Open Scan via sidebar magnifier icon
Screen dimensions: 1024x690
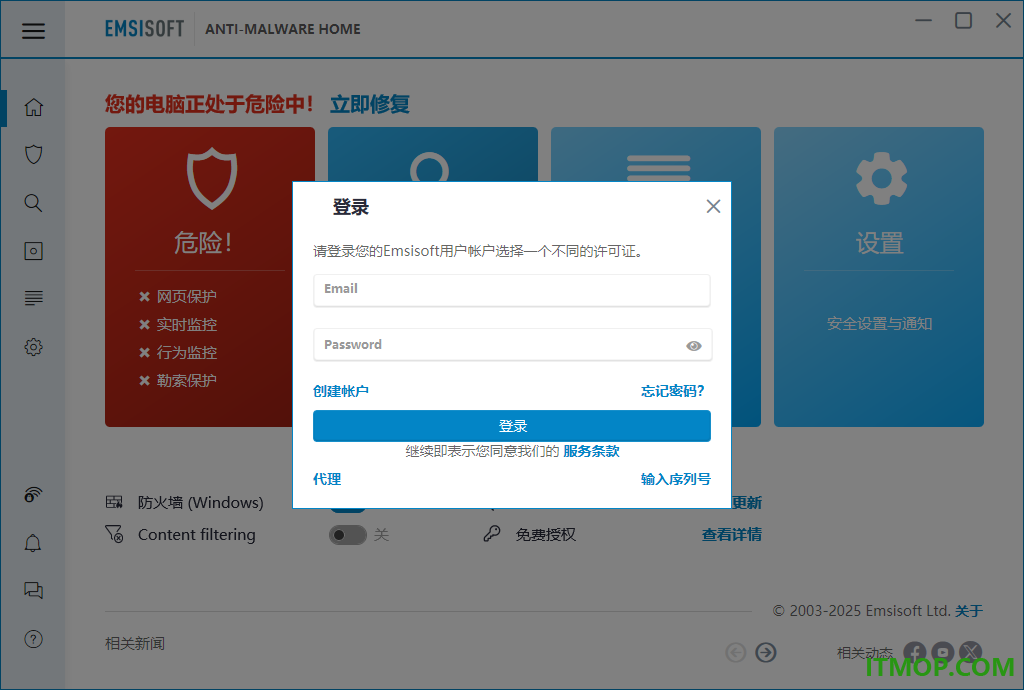tap(33, 203)
